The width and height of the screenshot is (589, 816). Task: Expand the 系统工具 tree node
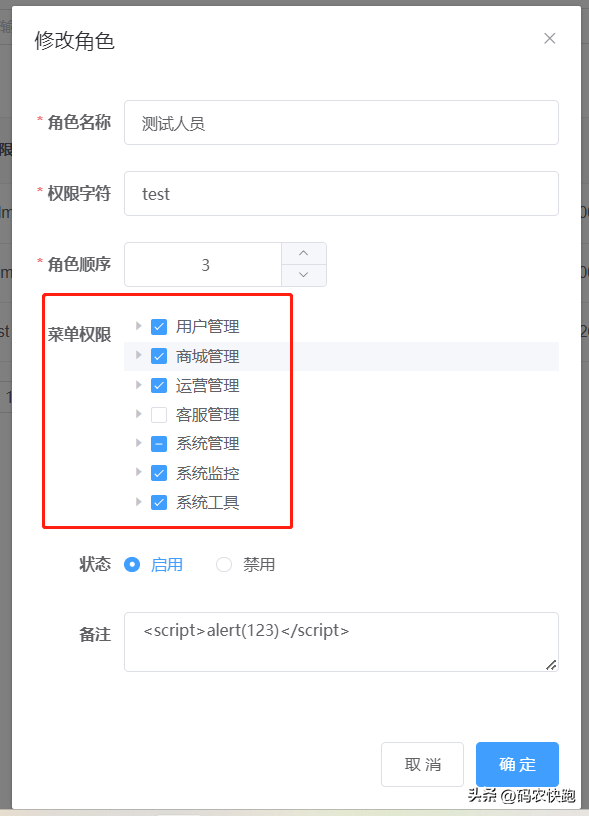tap(138, 502)
